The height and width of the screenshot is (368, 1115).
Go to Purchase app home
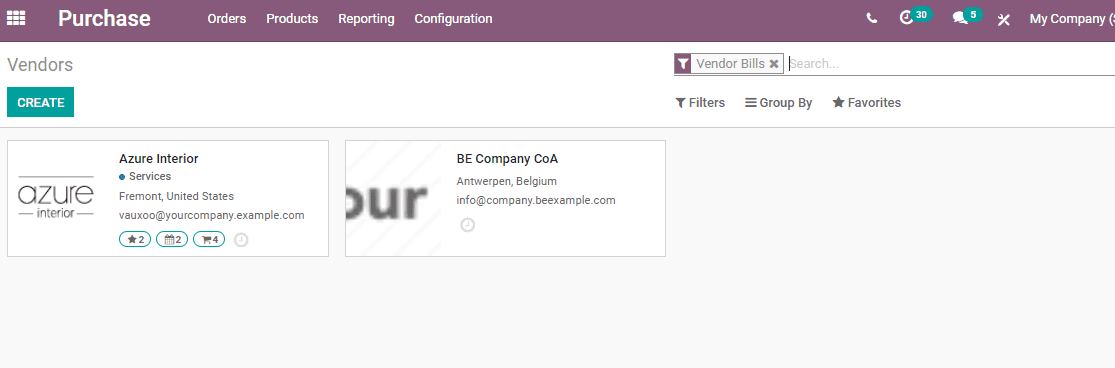click(x=105, y=18)
